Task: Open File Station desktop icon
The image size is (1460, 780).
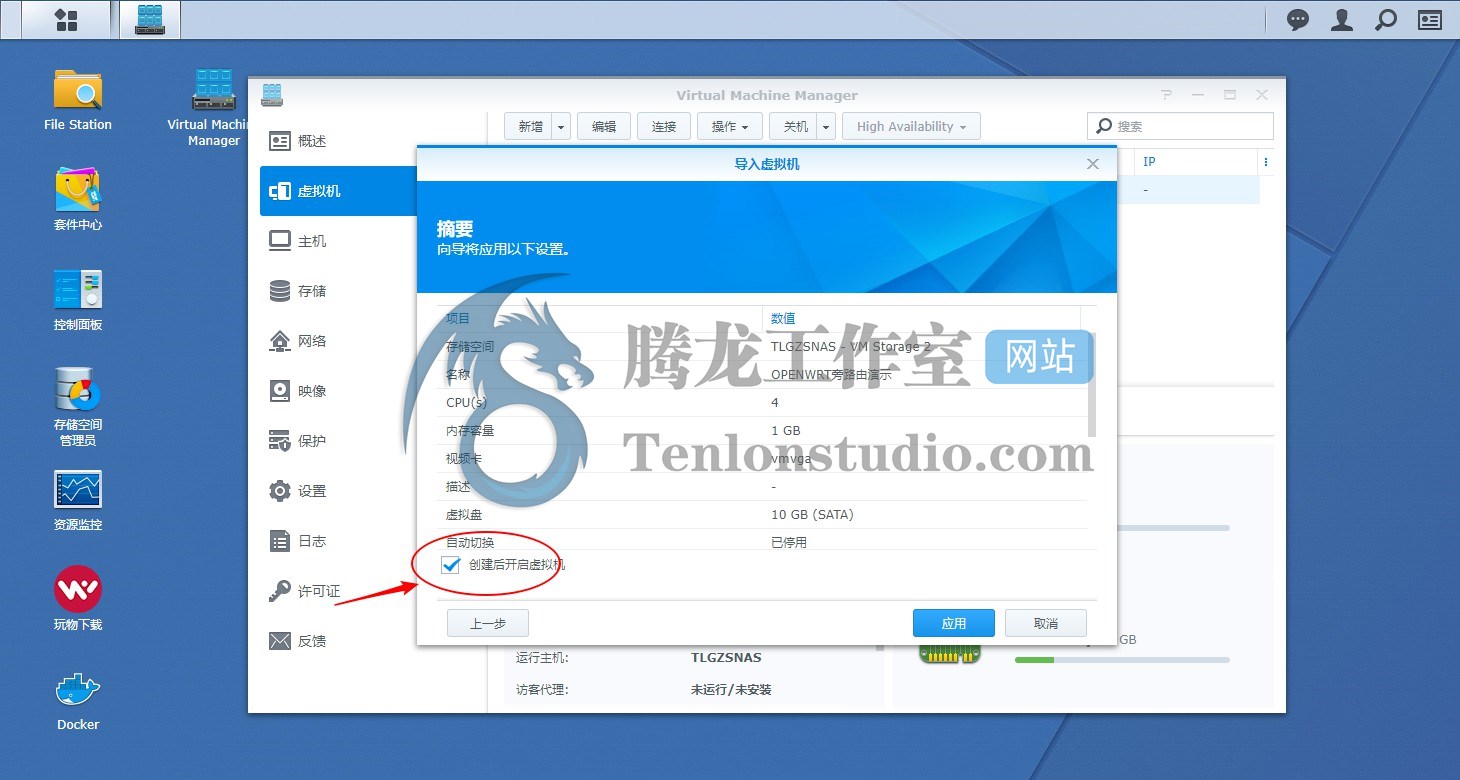Action: [x=78, y=100]
